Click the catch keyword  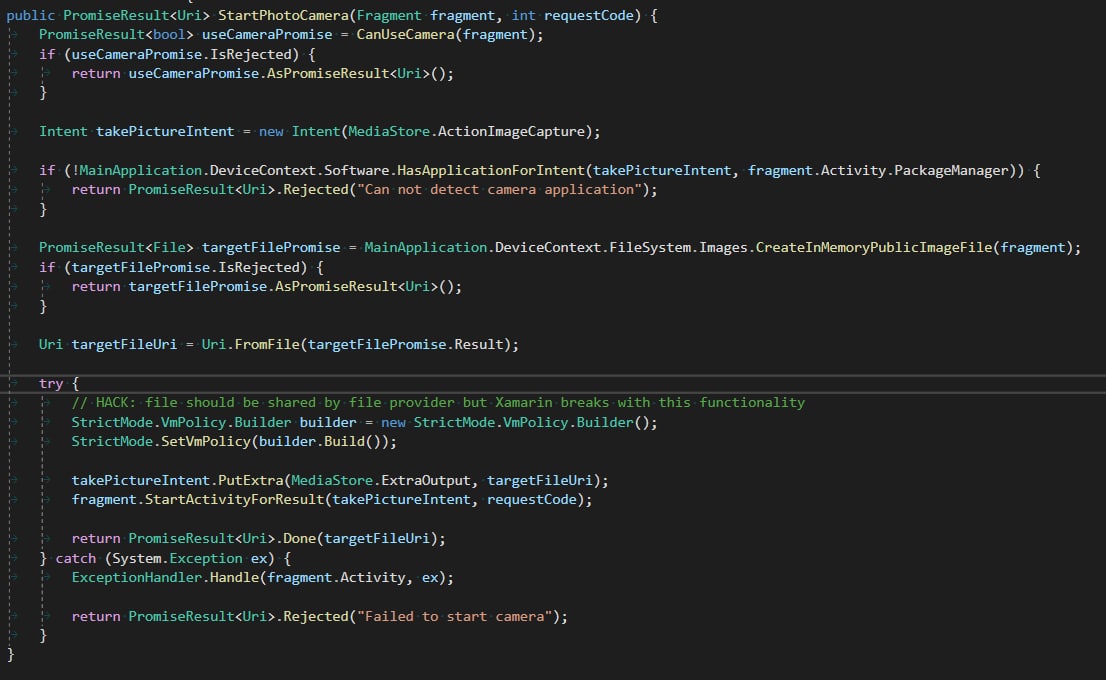(75, 558)
